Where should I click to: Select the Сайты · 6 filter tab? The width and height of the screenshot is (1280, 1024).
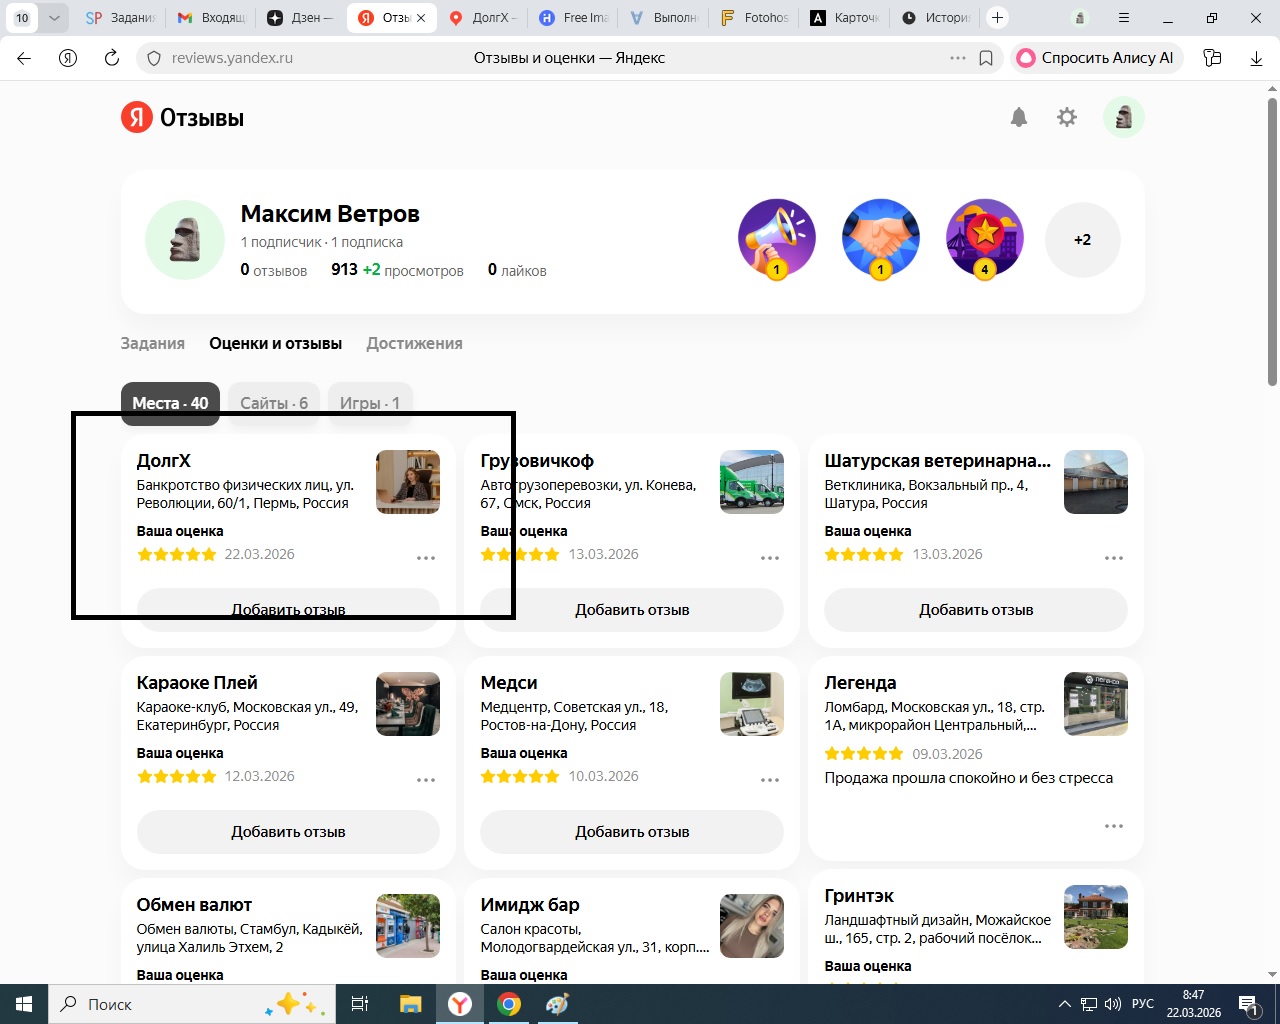point(274,403)
